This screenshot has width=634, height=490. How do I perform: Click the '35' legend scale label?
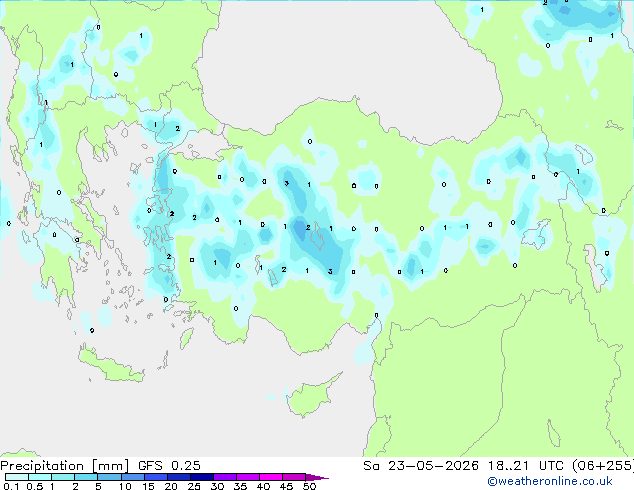click(x=240, y=486)
